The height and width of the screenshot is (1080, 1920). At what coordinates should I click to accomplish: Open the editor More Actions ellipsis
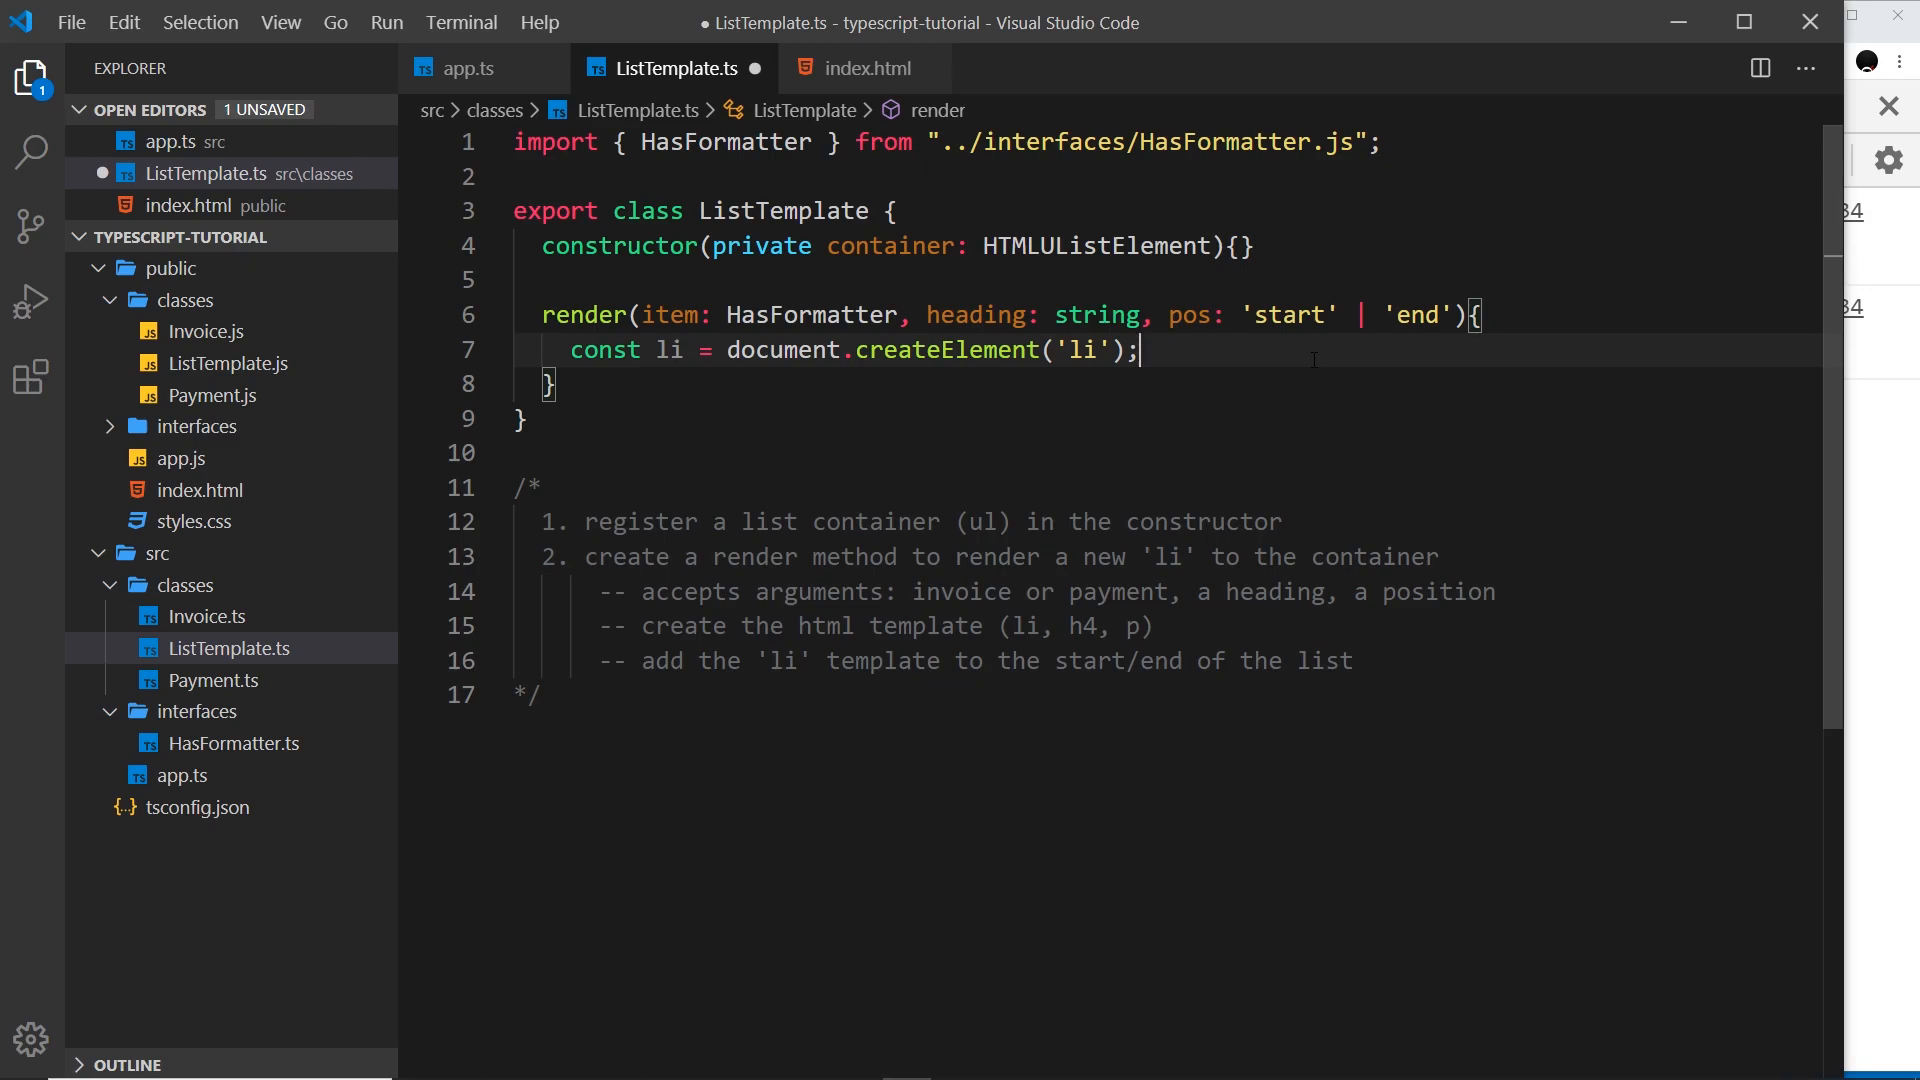click(x=1806, y=68)
